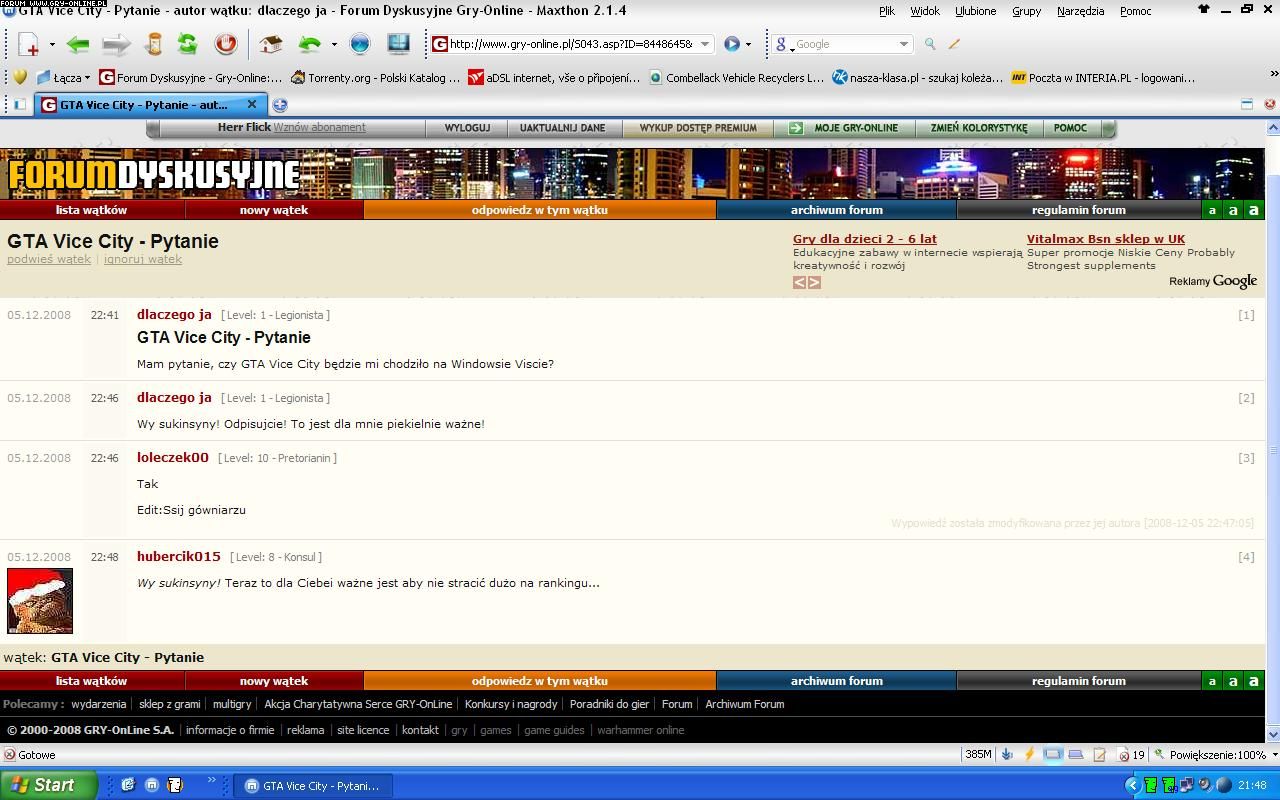
Task: Click hubercik015's Santa hat avatar
Action: pyautogui.click(x=40, y=601)
